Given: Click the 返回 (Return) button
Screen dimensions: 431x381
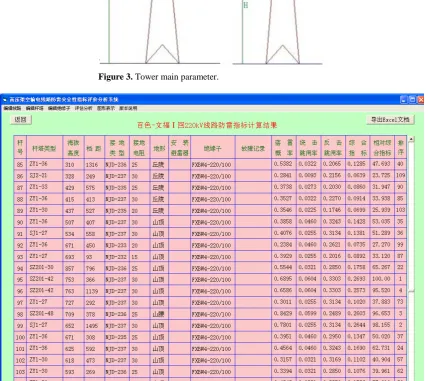Looking at the screenshot, I should pyautogui.click(x=21, y=119).
